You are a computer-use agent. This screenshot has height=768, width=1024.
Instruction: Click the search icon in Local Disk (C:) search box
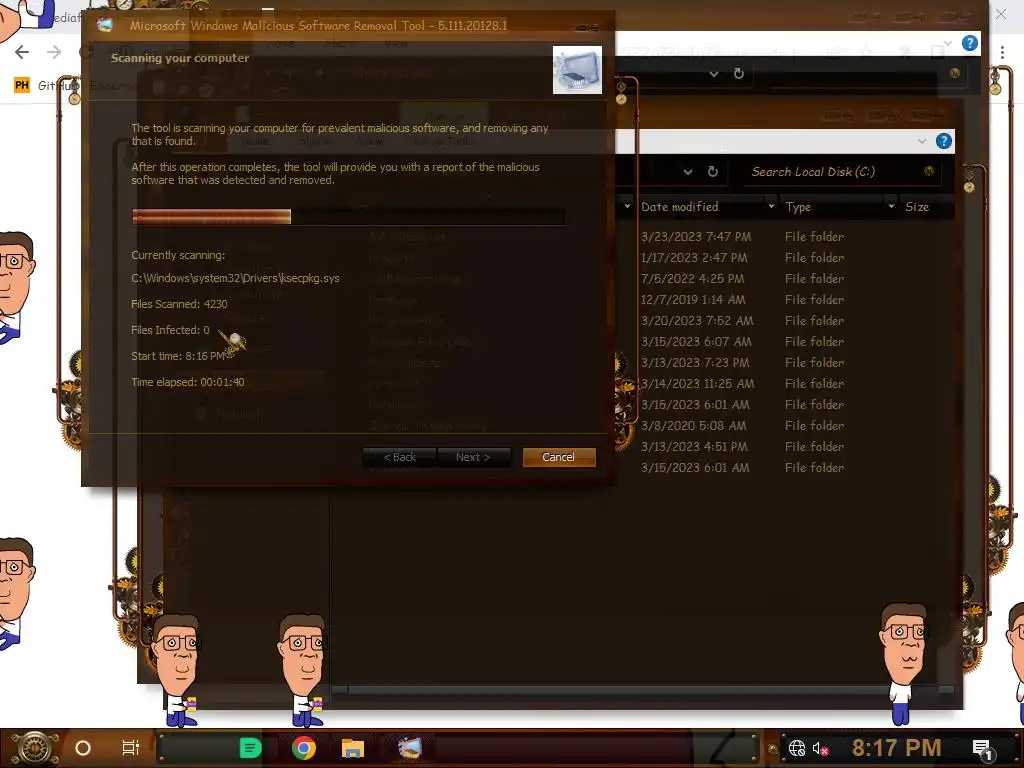click(x=929, y=171)
